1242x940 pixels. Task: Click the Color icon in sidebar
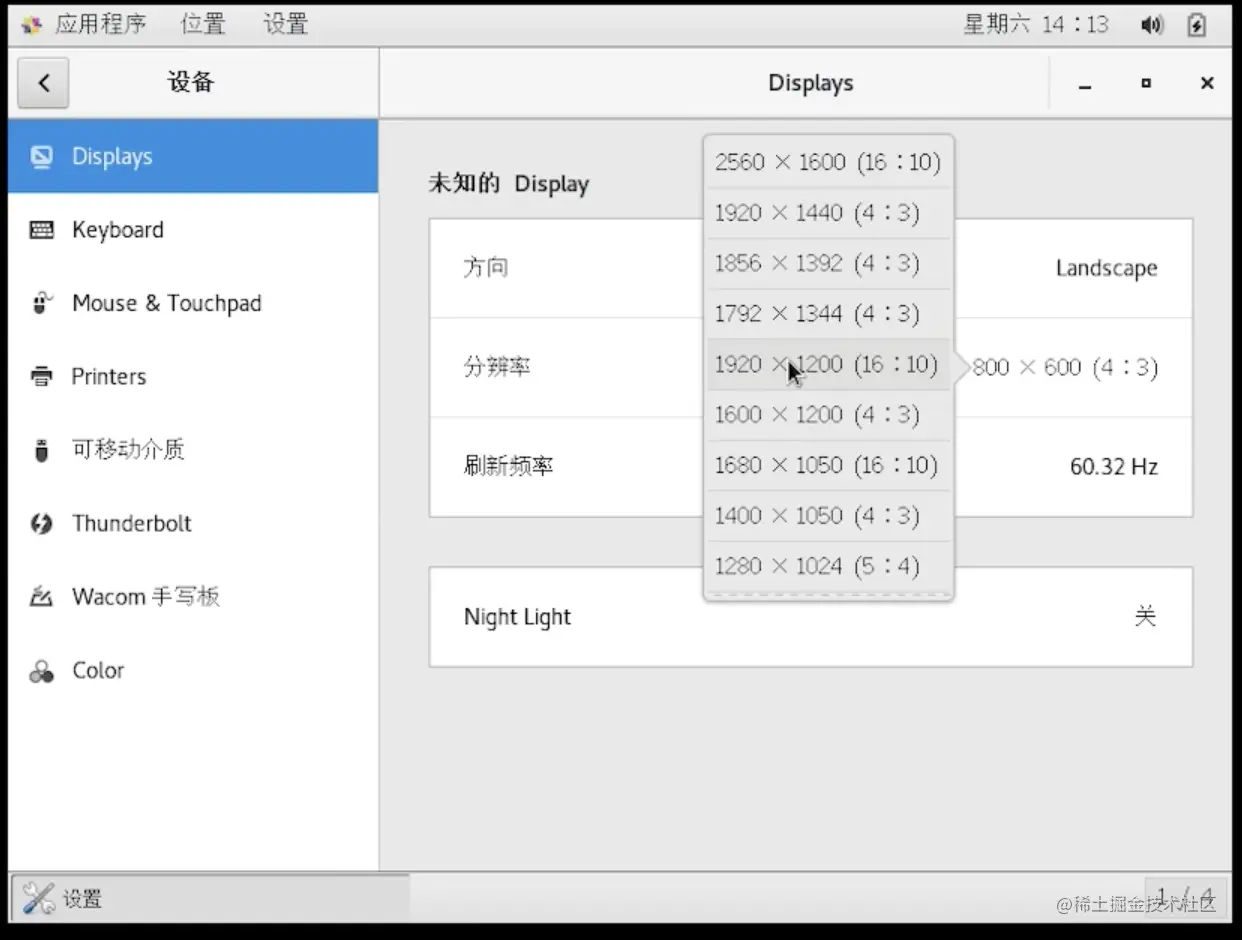(41, 671)
